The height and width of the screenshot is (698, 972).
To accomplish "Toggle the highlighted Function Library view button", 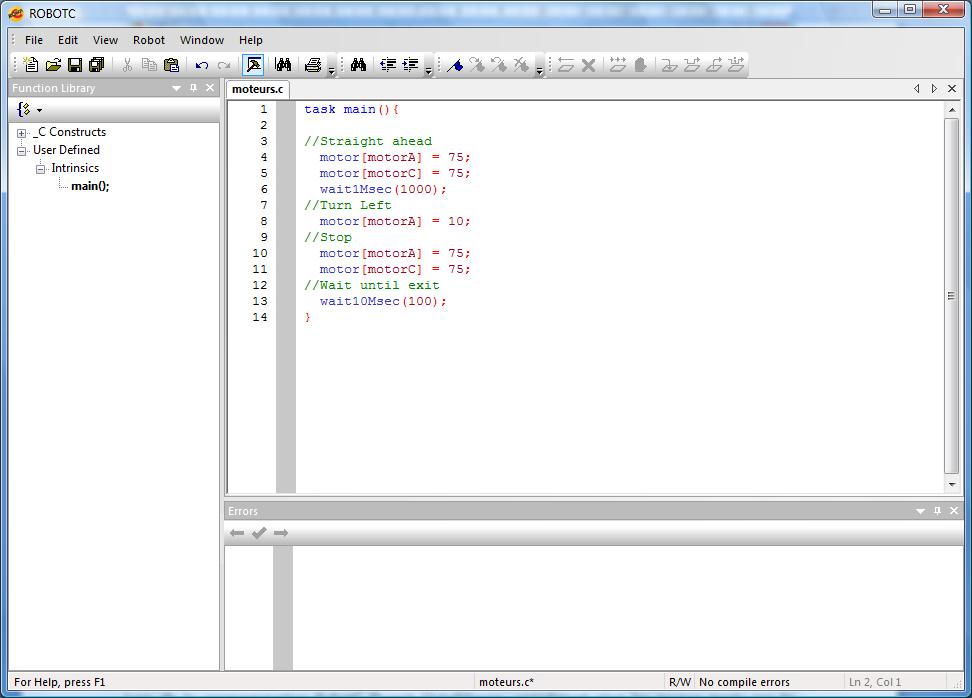I will pos(253,65).
